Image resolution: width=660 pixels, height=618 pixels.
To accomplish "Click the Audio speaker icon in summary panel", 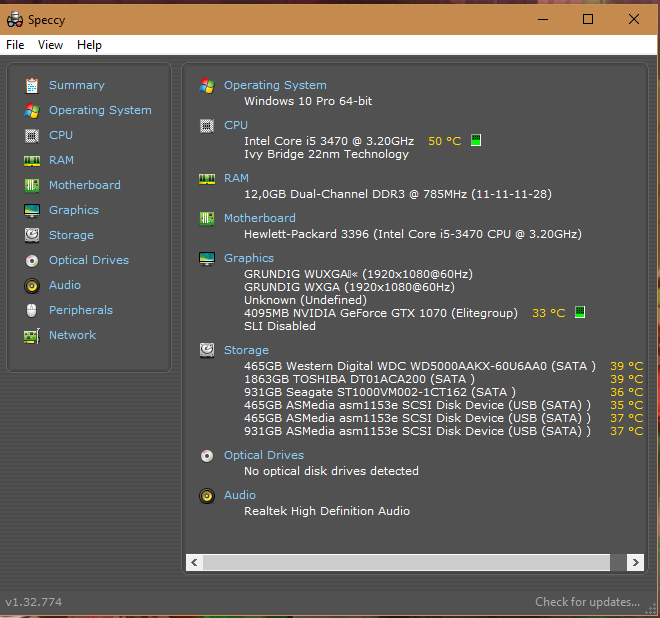I will 207,495.
